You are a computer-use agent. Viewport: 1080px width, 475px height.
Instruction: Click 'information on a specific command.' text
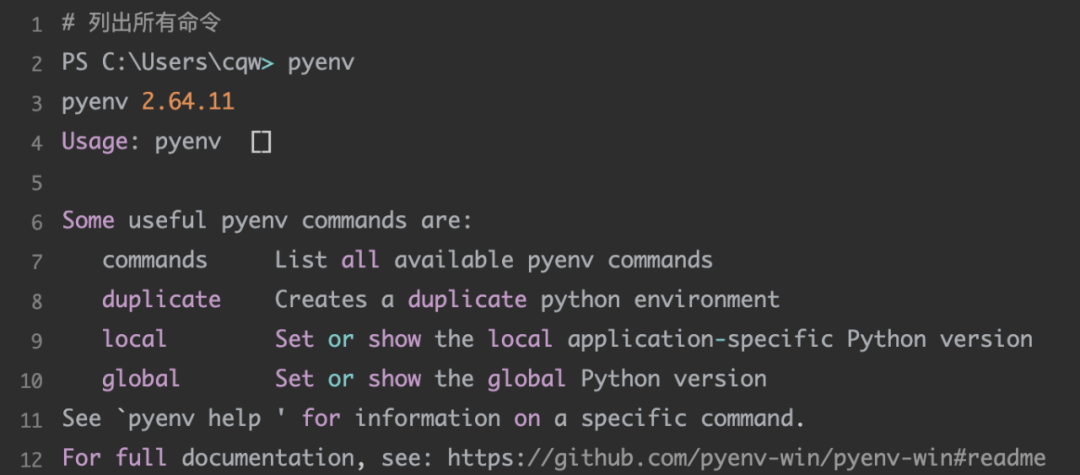pos(580,419)
